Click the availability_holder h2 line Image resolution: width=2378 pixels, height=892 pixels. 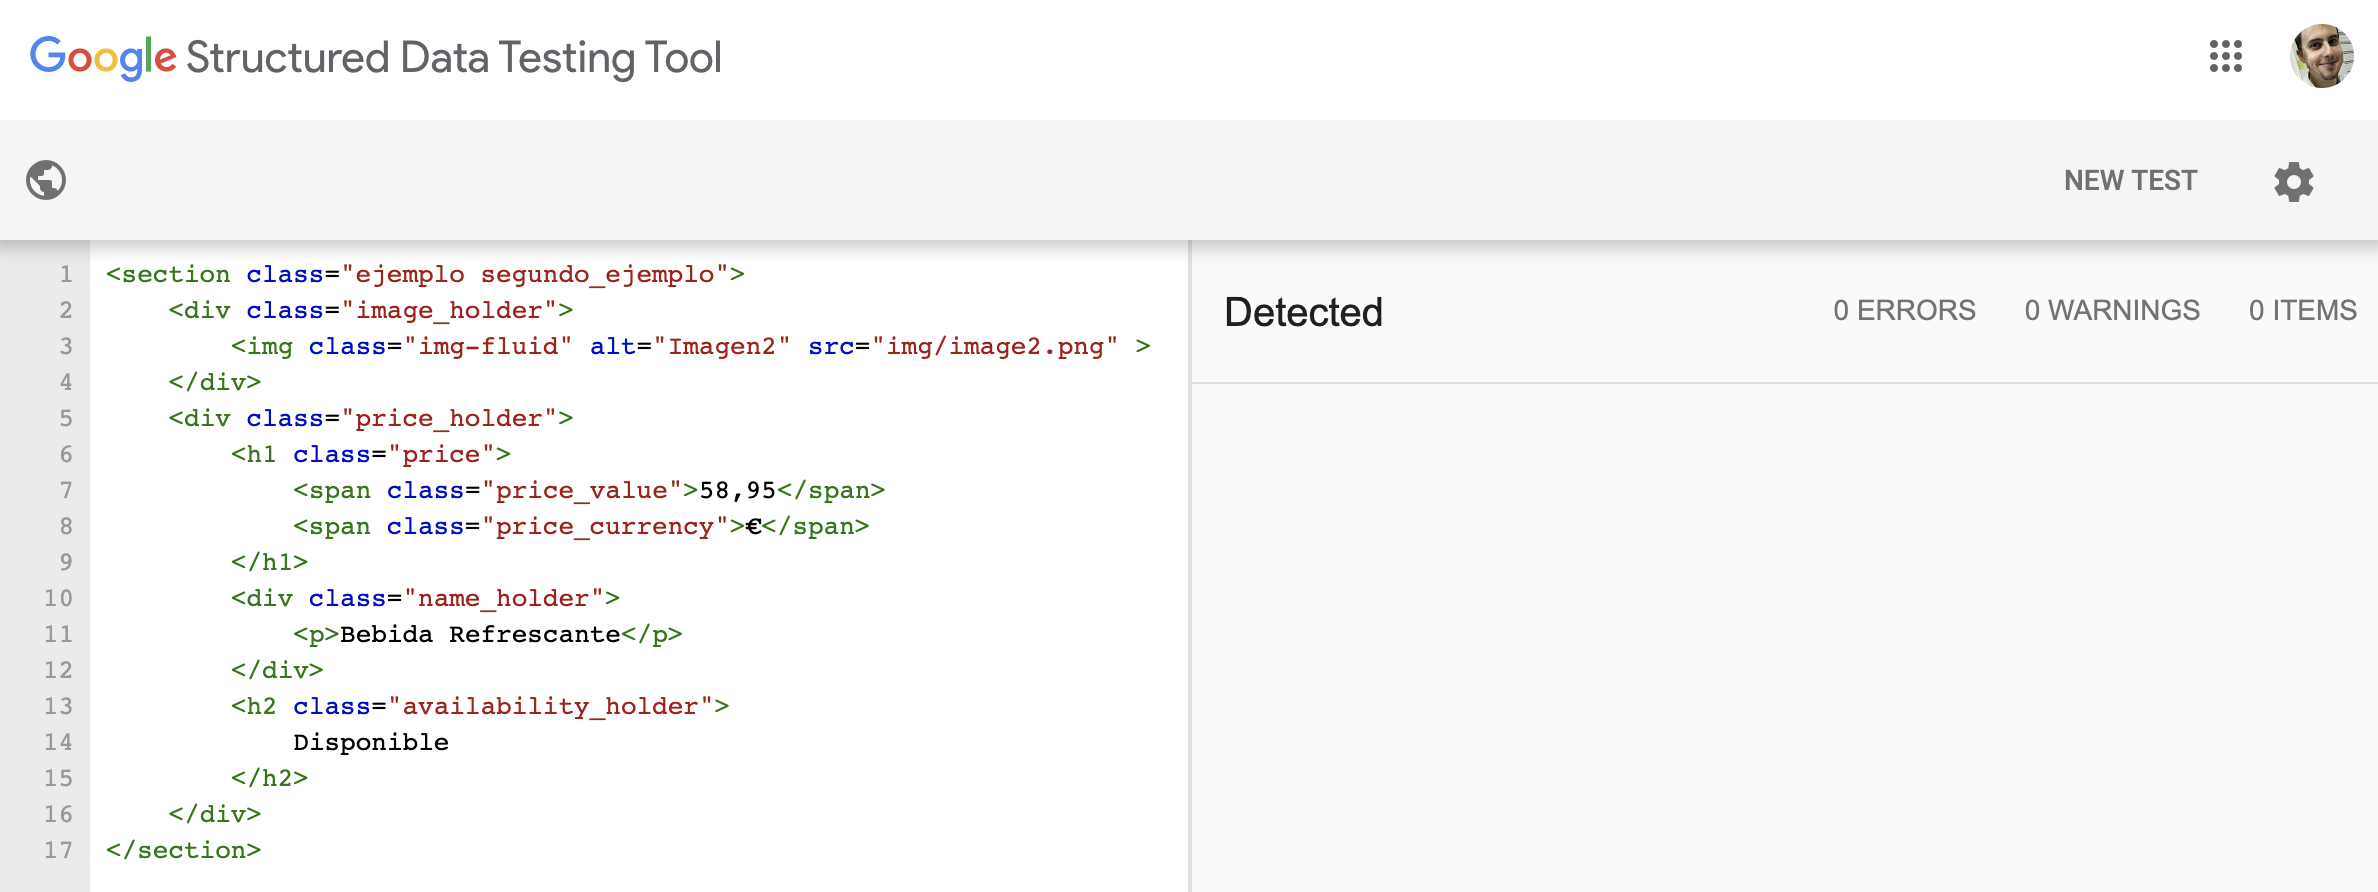point(480,706)
